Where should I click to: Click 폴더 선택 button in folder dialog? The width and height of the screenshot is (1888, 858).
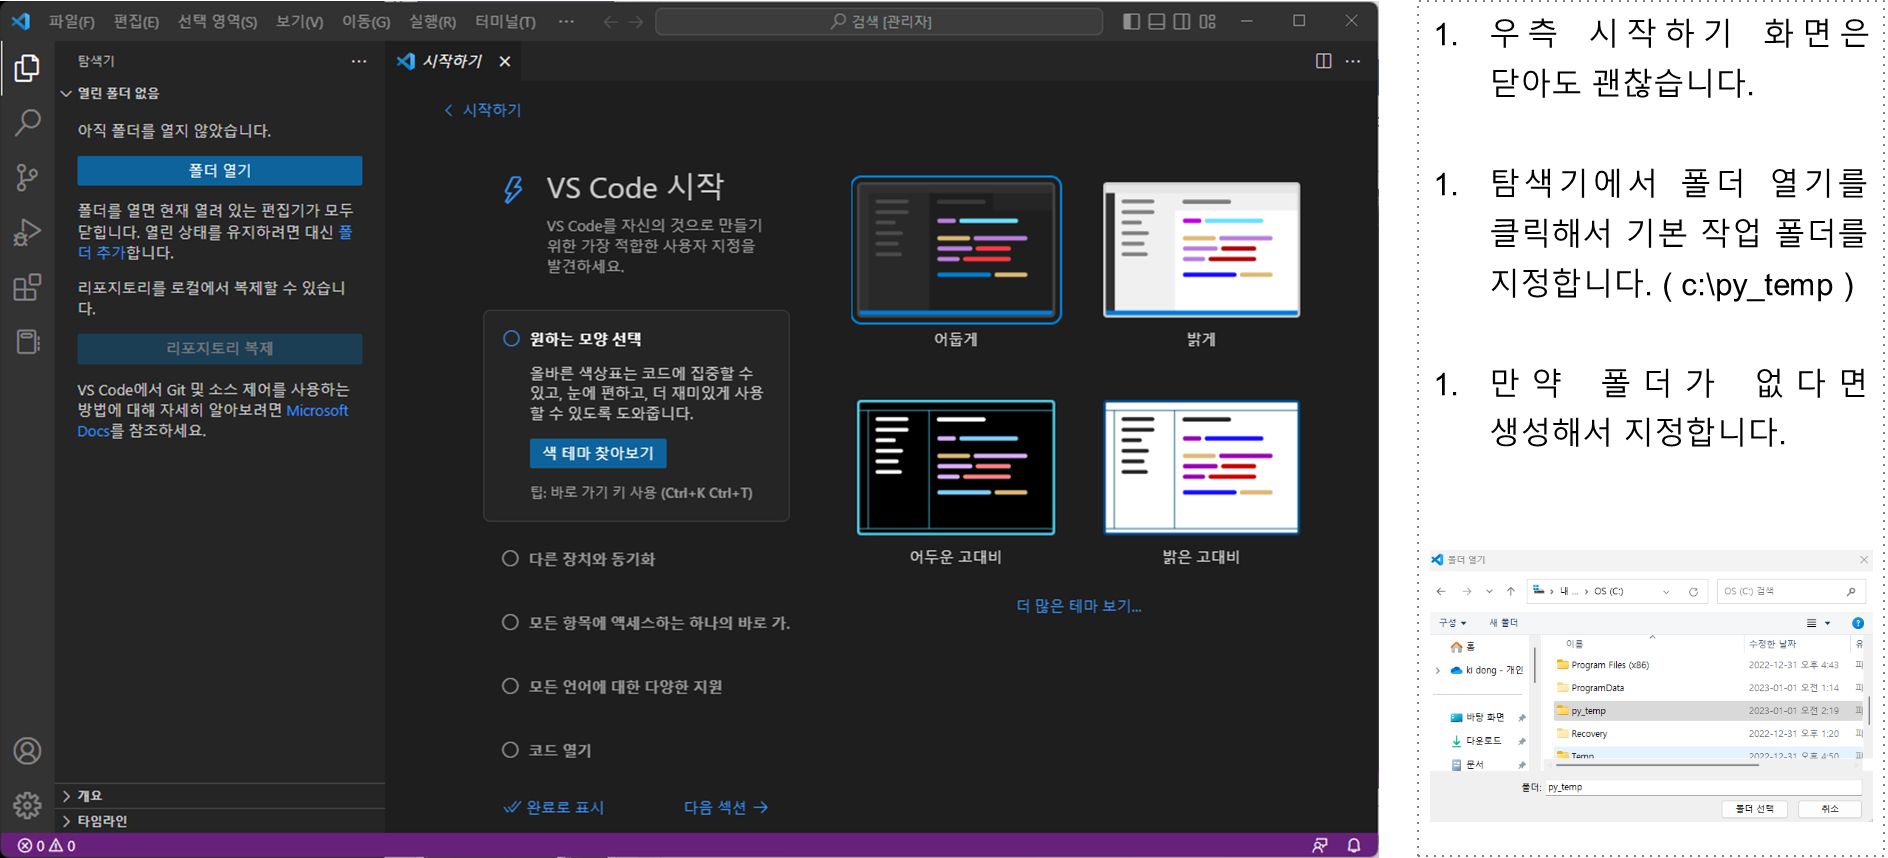[x=1755, y=809]
